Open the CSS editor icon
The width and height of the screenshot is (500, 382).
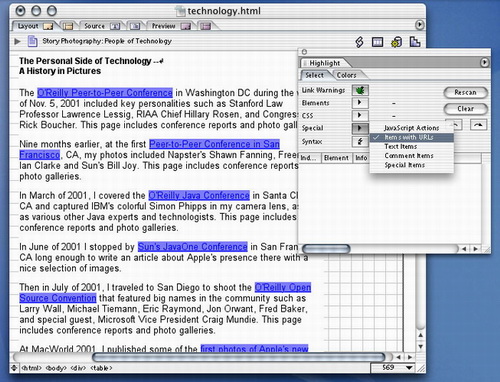[396, 42]
